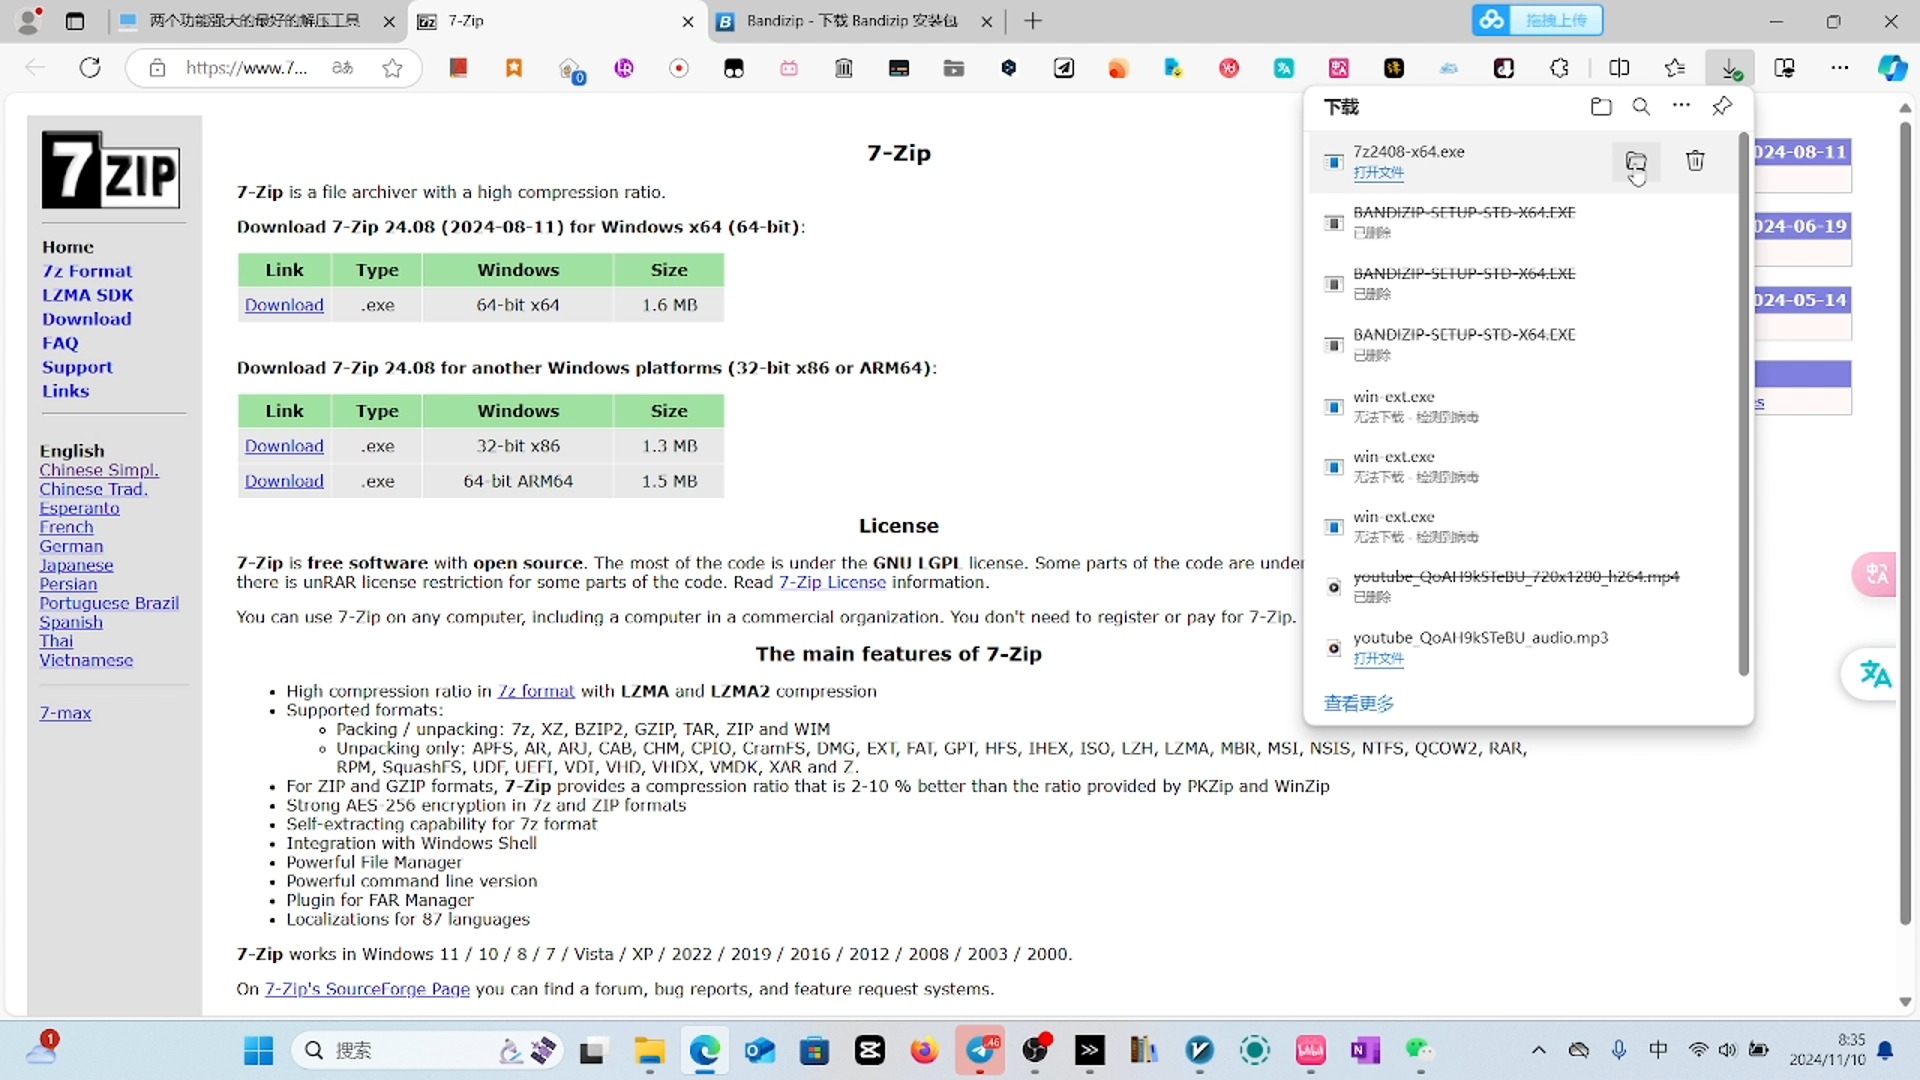Open 7z Format sidebar link
Image resolution: width=1920 pixels, height=1080 pixels.
click(x=87, y=271)
